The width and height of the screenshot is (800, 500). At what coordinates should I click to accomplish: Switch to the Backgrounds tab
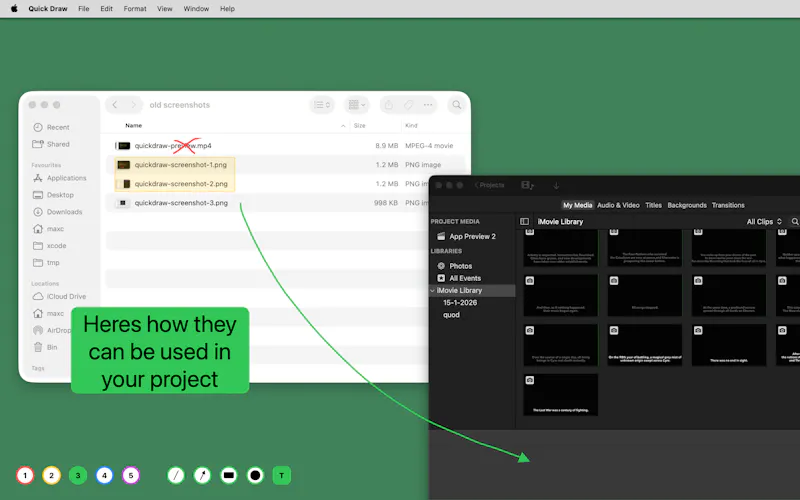tap(687, 205)
